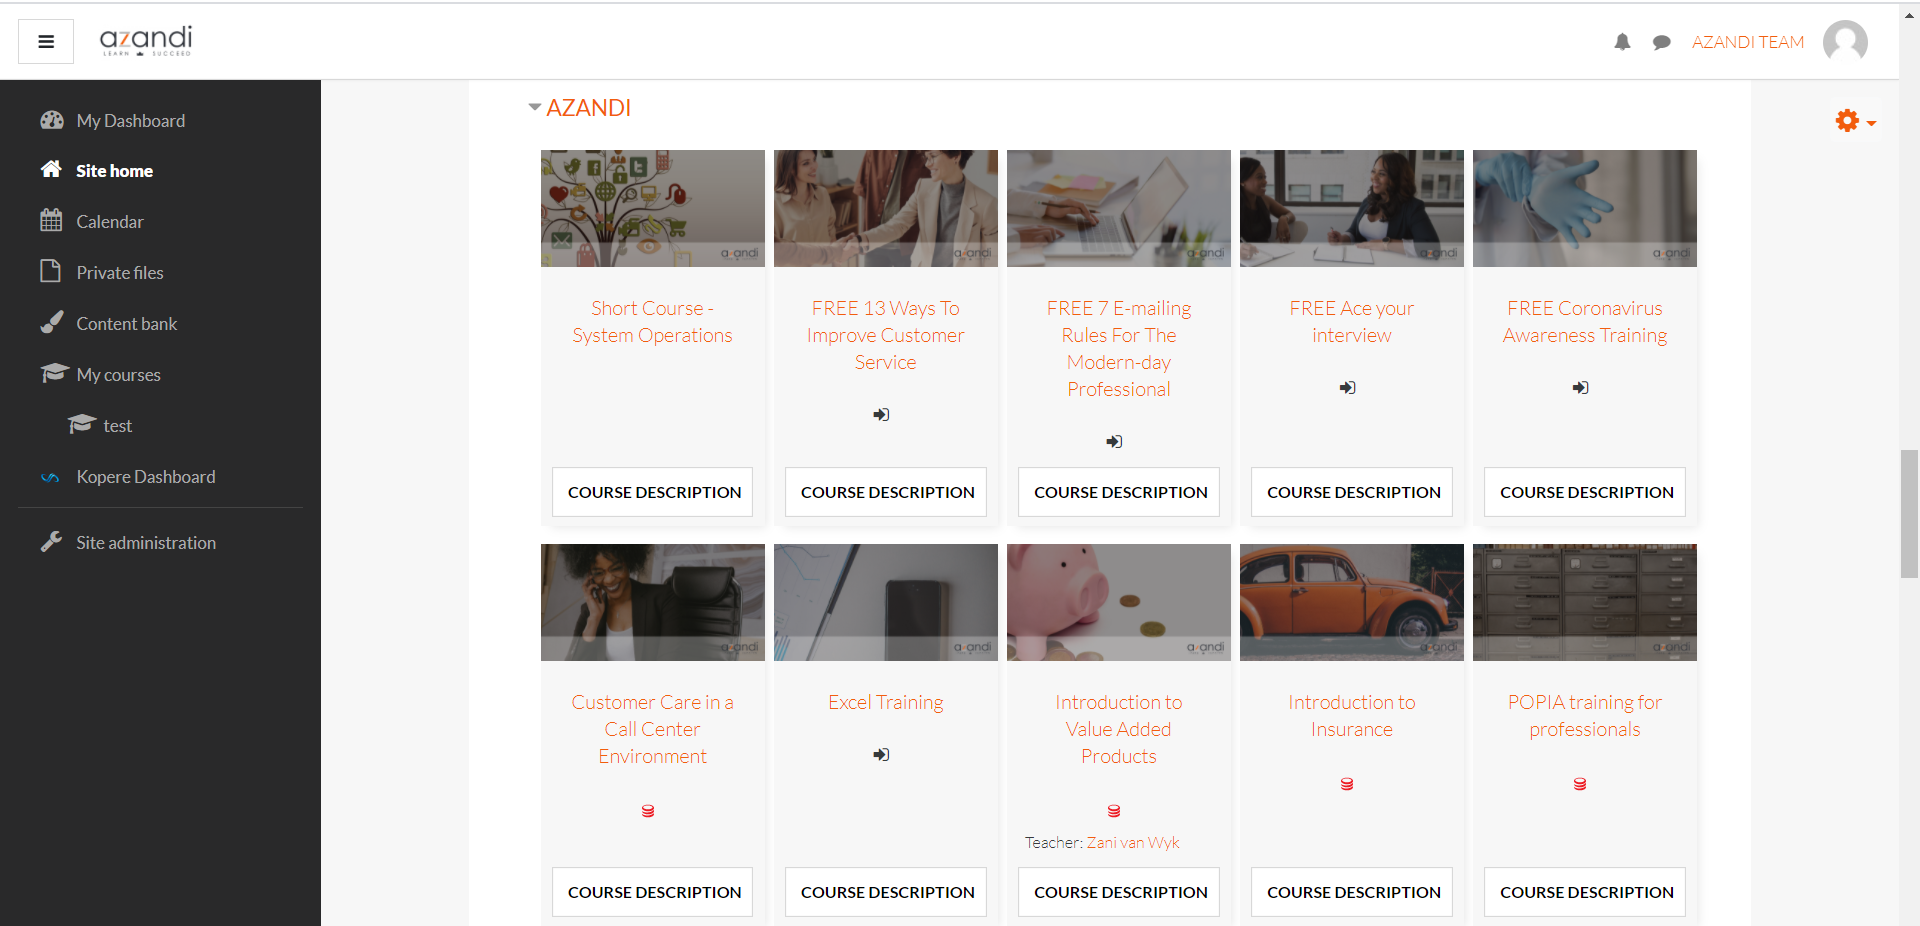Click the piggy bank course thumbnail
The height and width of the screenshot is (926, 1920).
pyautogui.click(x=1119, y=602)
